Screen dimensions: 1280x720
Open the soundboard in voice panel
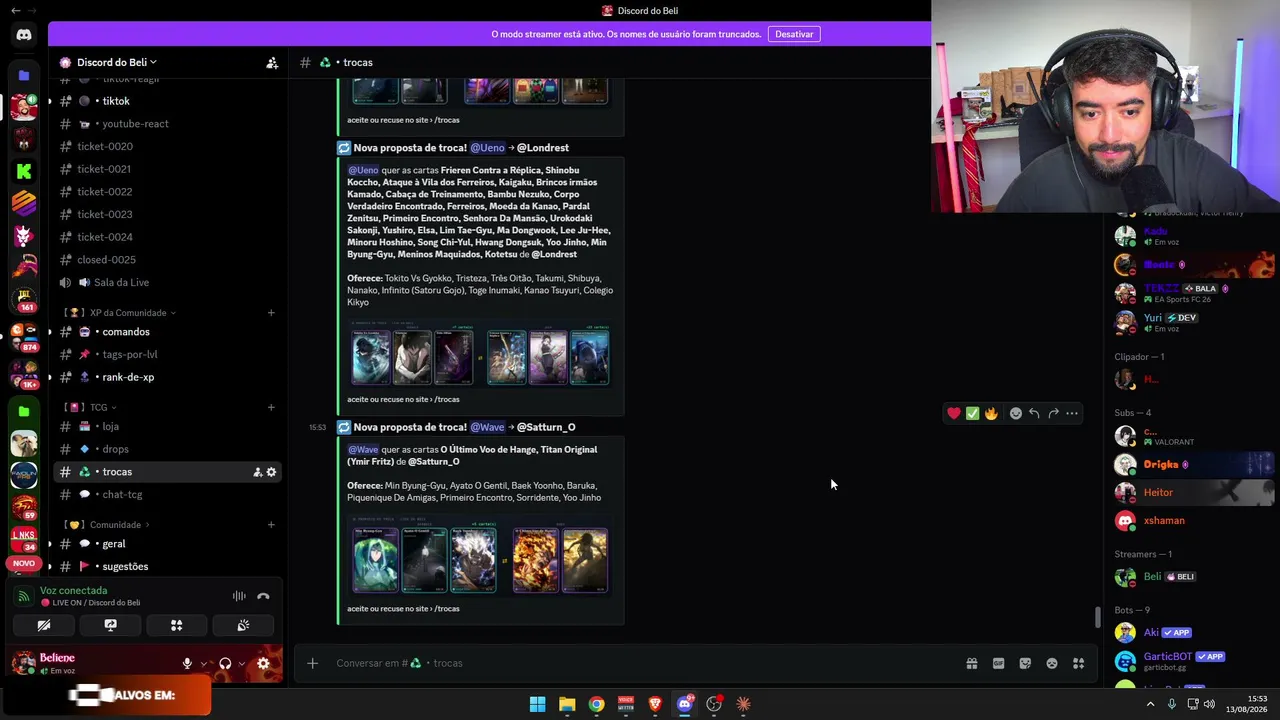point(243,625)
